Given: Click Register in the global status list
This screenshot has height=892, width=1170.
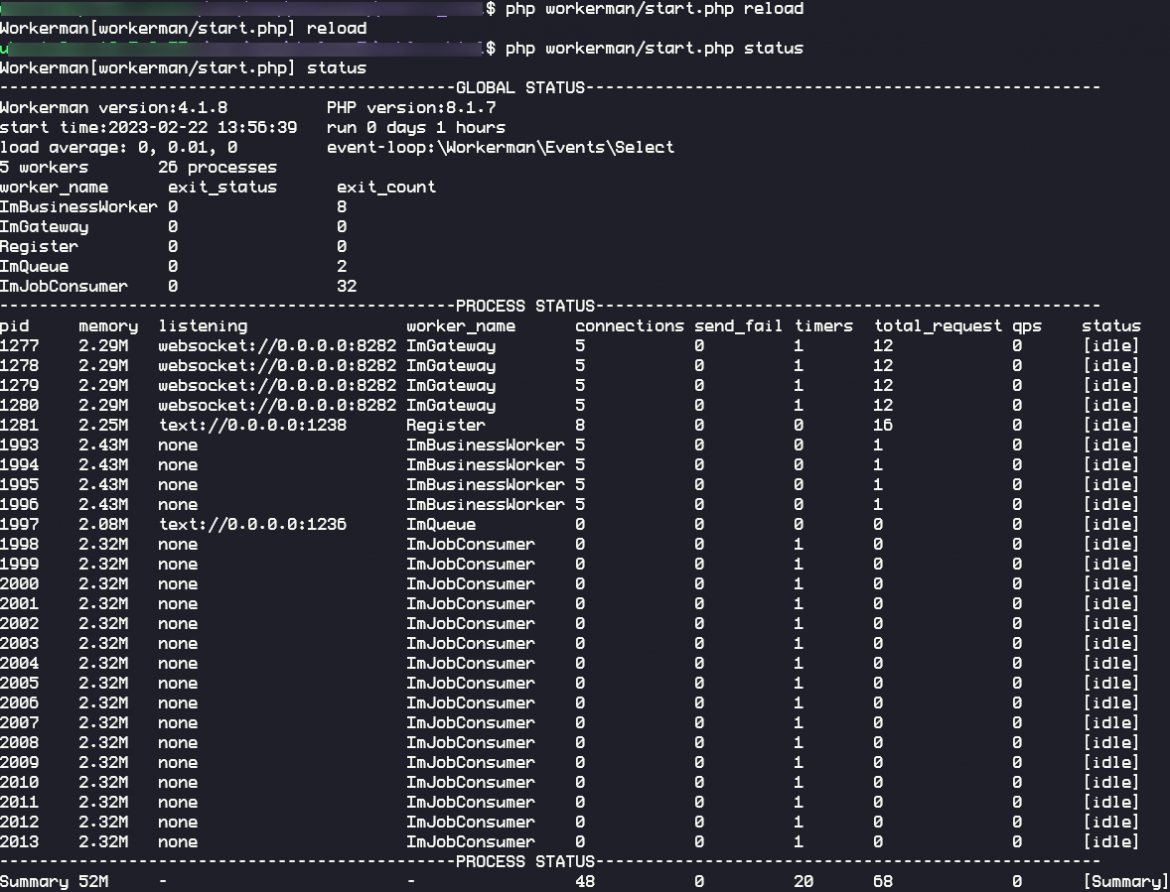Looking at the screenshot, I should point(39,246).
